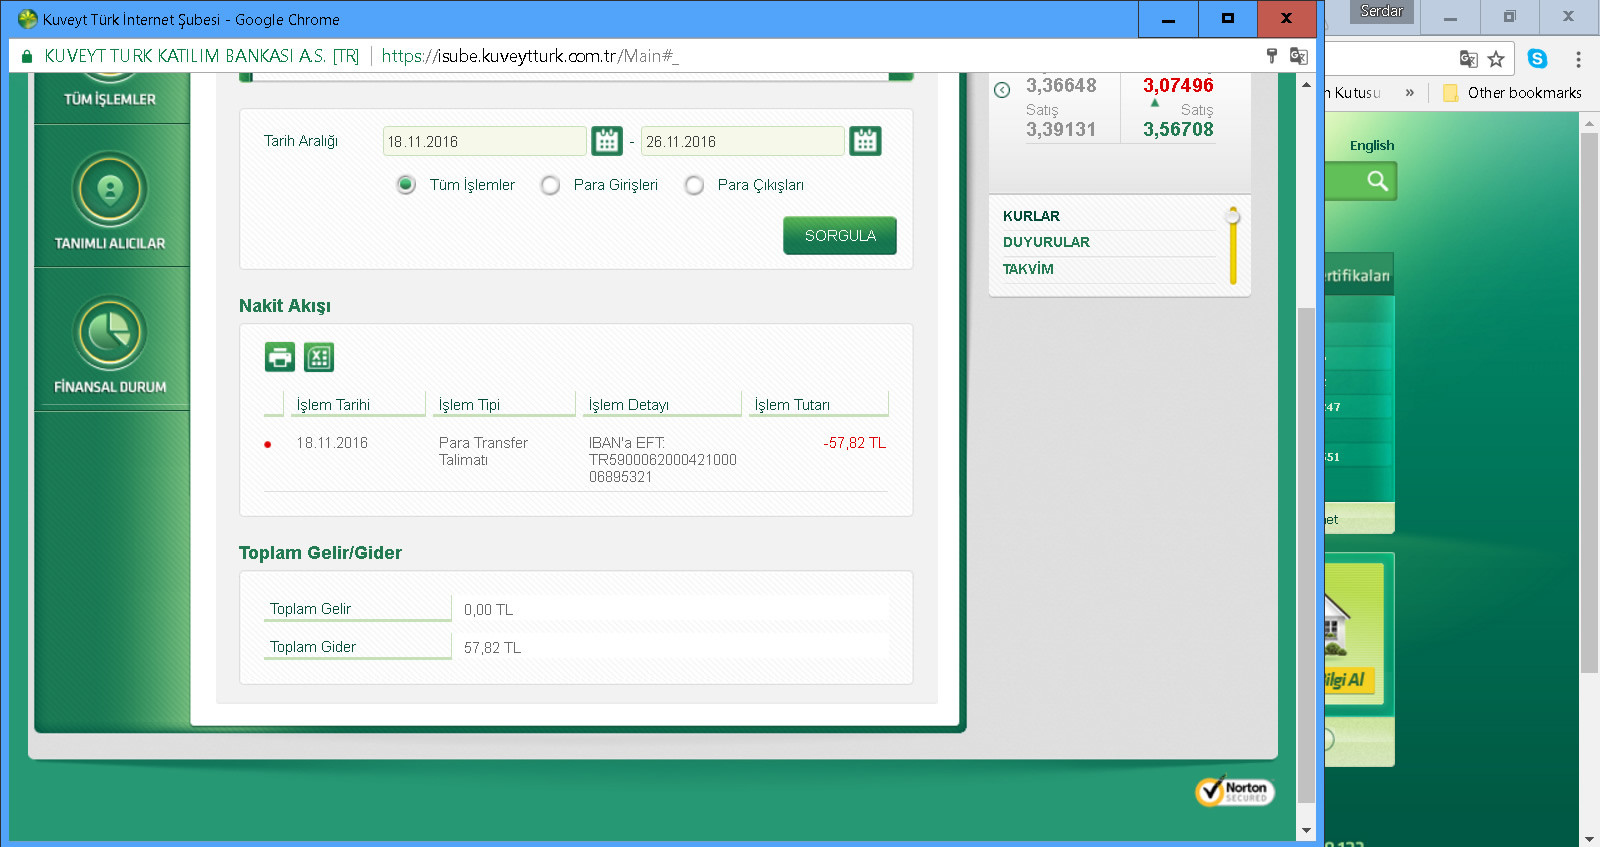Click green search magnifier in background window

pyautogui.click(x=1377, y=181)
